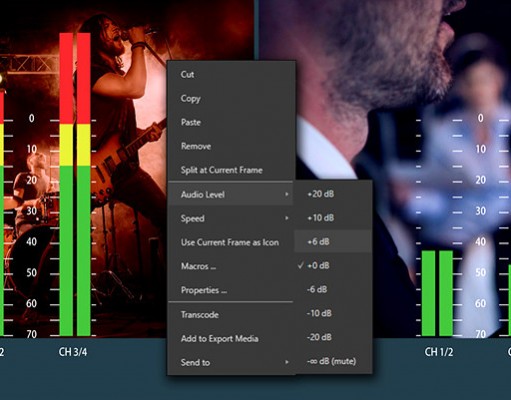The width and height of the screenshot is (511, 400).
Task: Set audio level to +6 dB
Action: pos(333,241)
